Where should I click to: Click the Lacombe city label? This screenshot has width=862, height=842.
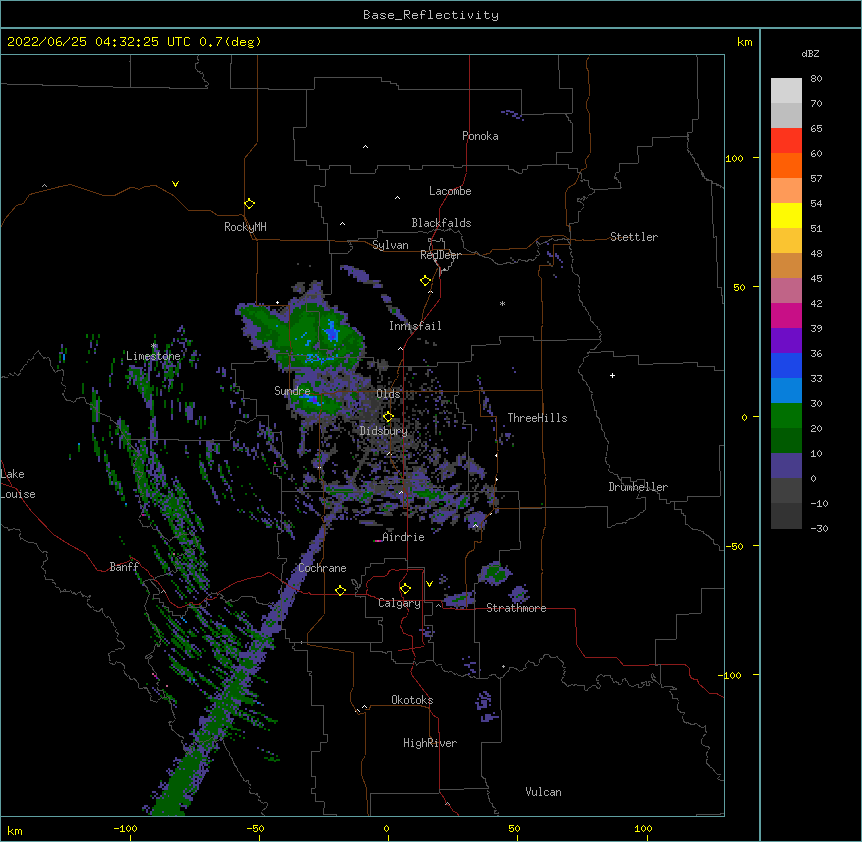pyautogui.click(x=450, y=191)
